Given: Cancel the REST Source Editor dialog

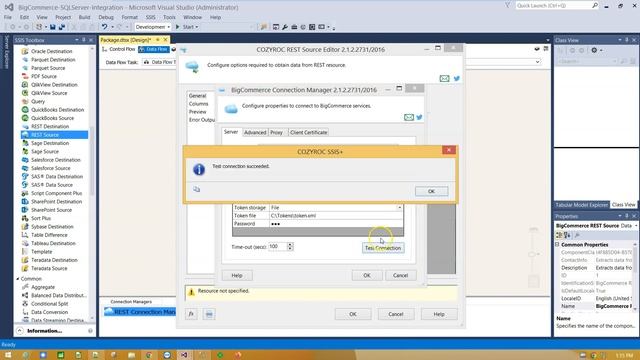Looking at the screenshot, I should point(396,314).
